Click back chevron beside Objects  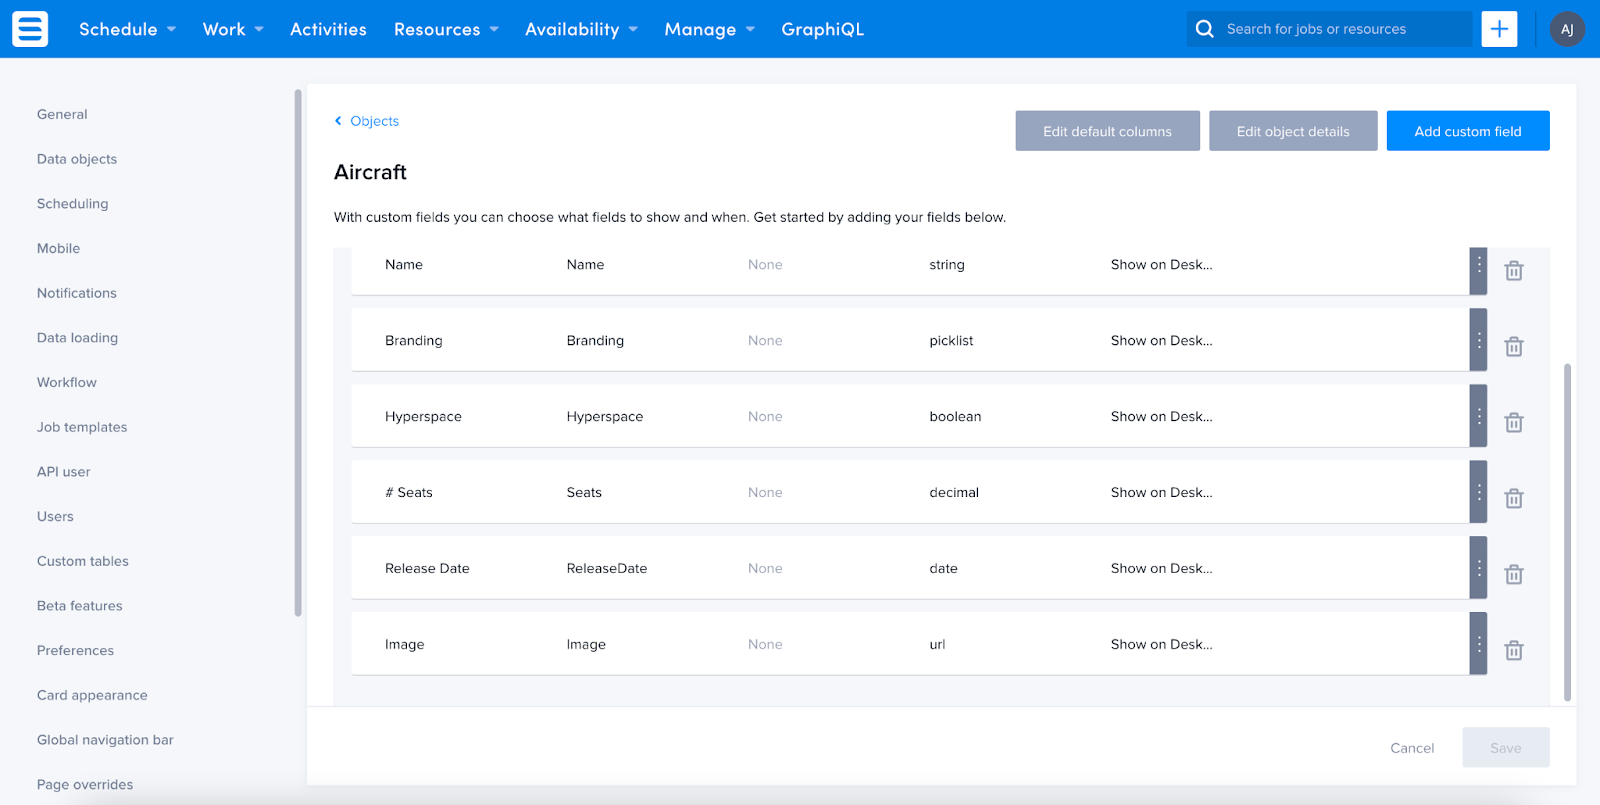click(x=338, y=121)
